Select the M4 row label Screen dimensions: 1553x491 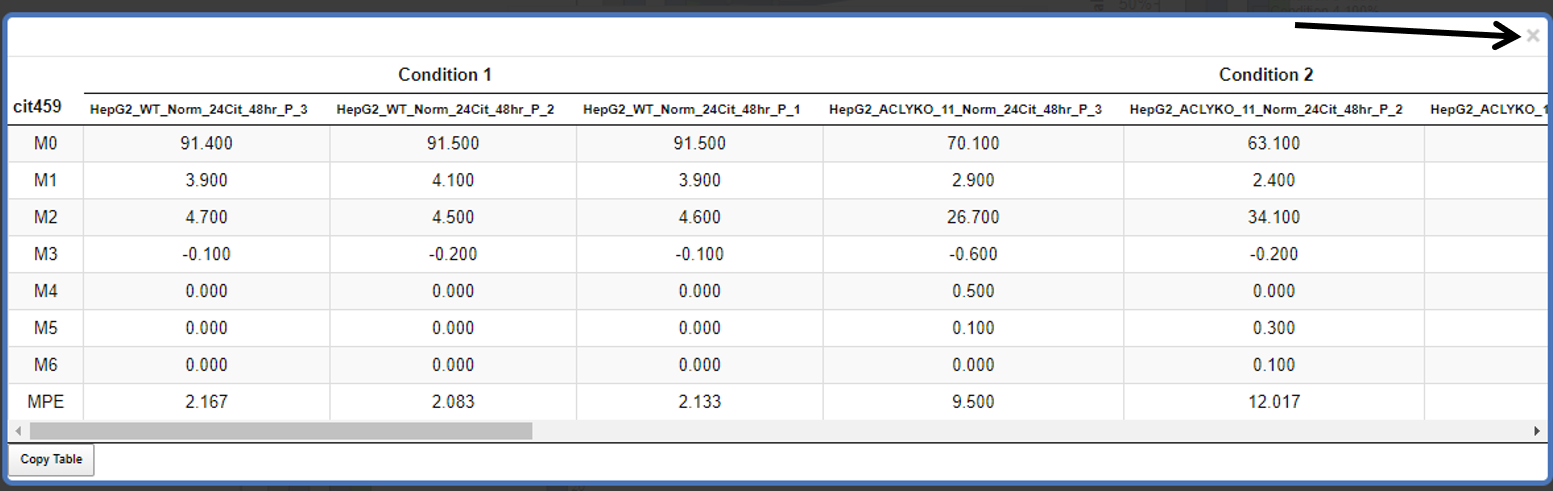46,291
